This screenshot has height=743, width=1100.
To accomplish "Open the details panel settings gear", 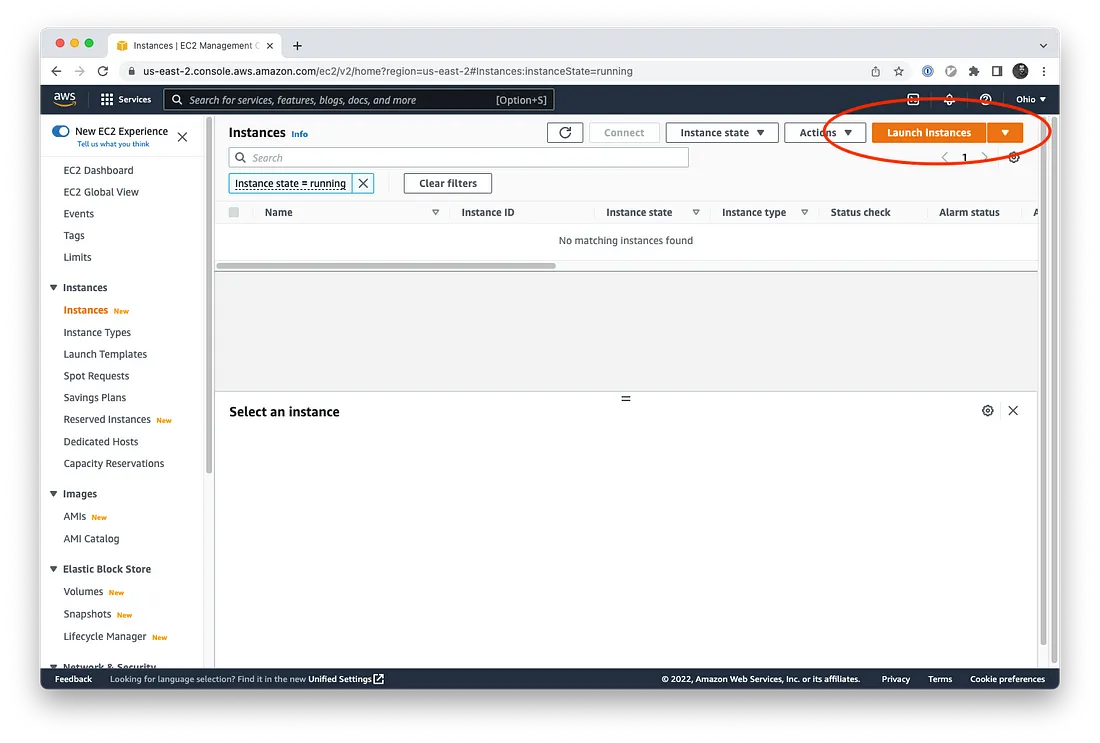I will point(988,410).
